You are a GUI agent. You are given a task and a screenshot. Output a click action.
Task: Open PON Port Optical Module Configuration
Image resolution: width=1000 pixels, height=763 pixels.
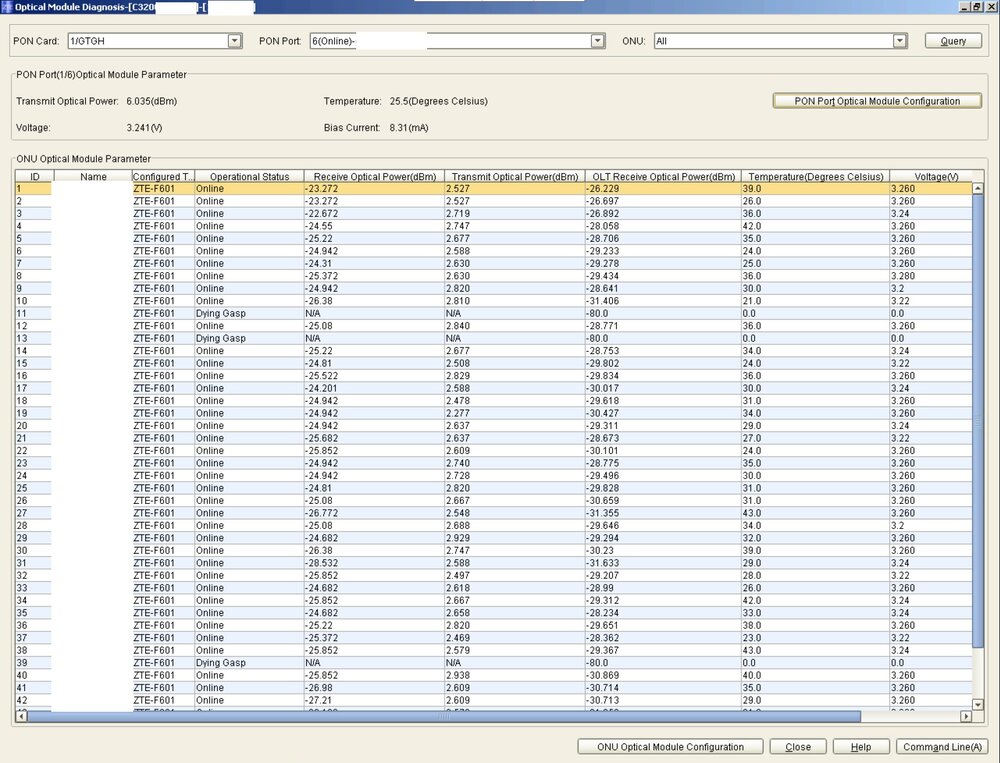coord(877,101)
